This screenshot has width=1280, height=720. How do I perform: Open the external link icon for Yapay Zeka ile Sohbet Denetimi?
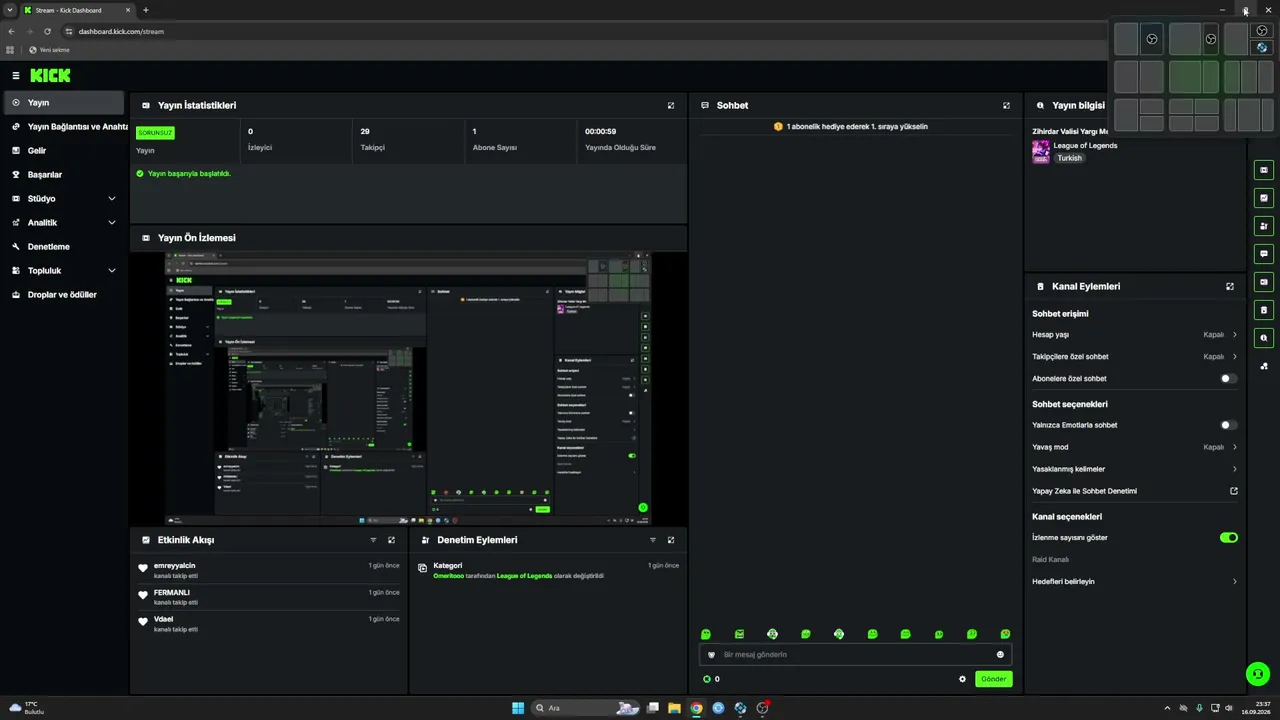(1234, 491)
